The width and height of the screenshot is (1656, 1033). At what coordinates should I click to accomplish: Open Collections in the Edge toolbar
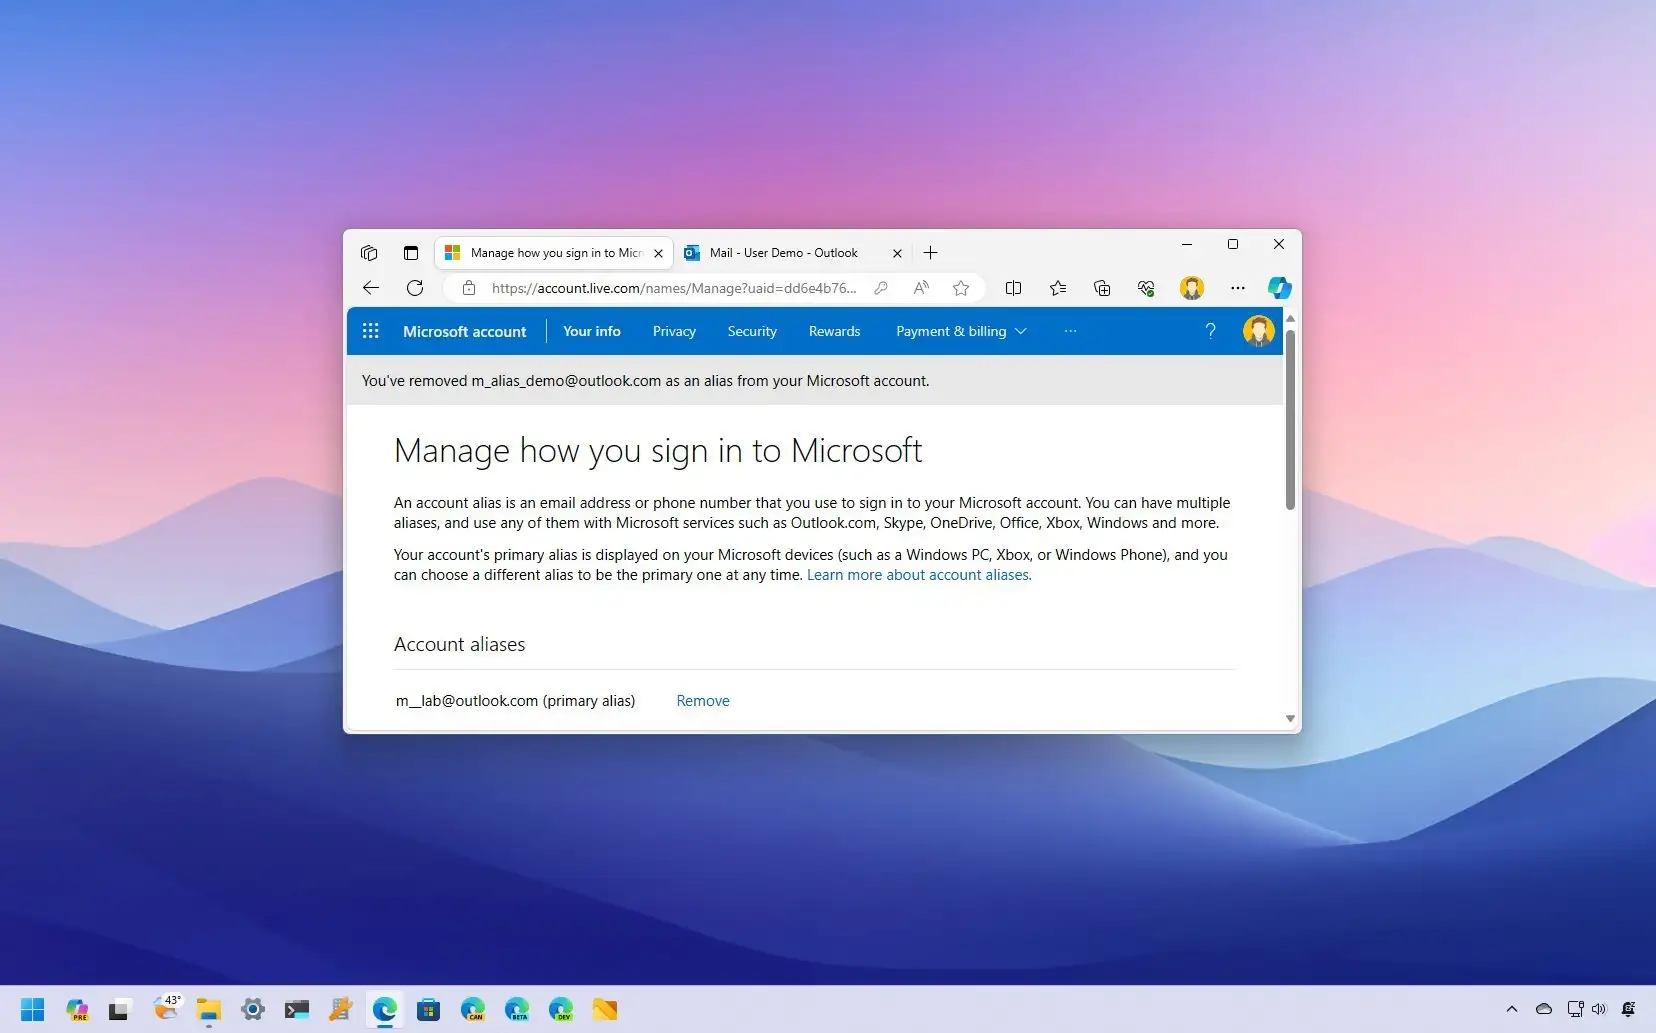coord(1101,288)
